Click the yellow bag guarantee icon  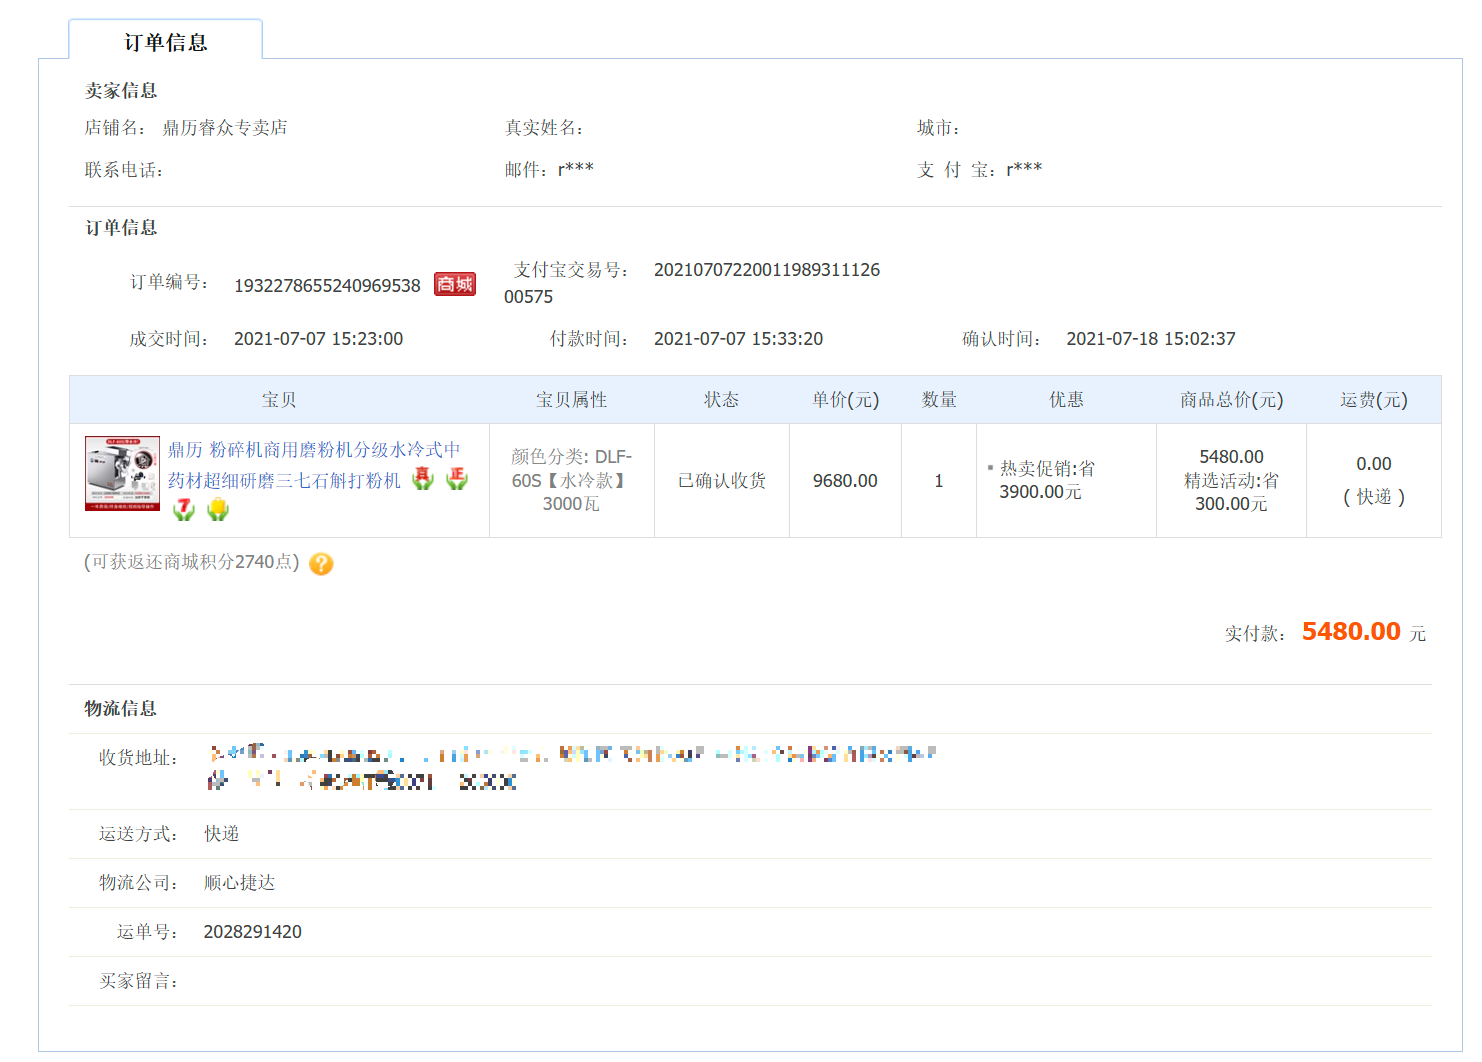[218, 510]
